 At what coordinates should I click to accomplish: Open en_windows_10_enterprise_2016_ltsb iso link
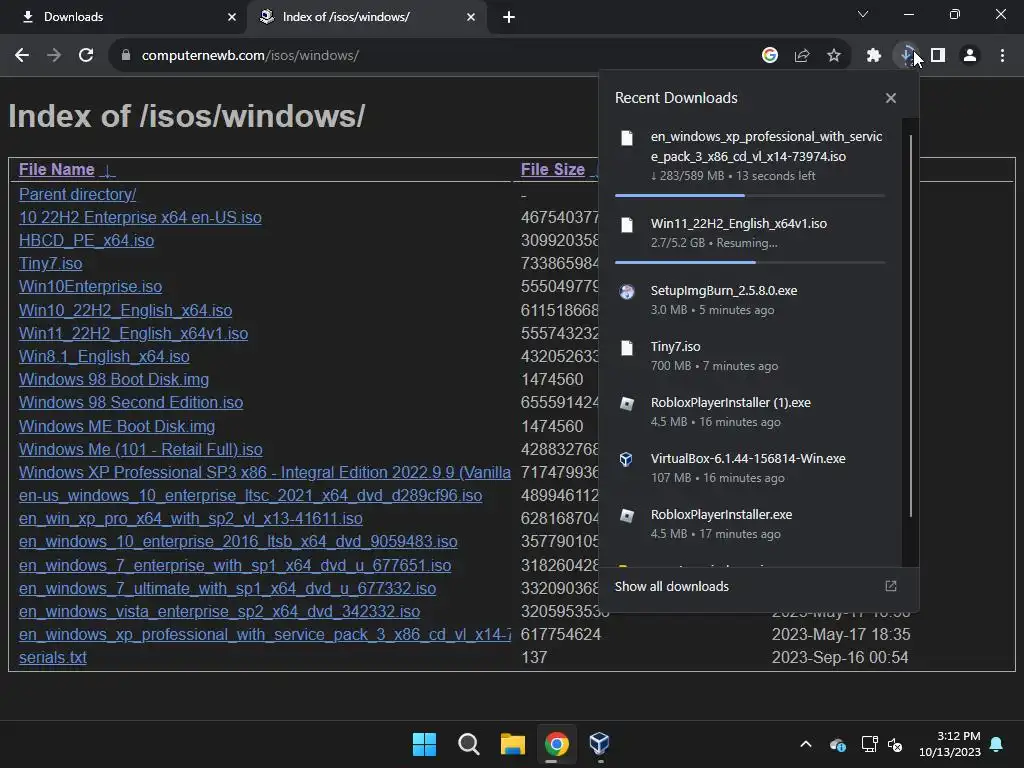(x=238, y=541)
